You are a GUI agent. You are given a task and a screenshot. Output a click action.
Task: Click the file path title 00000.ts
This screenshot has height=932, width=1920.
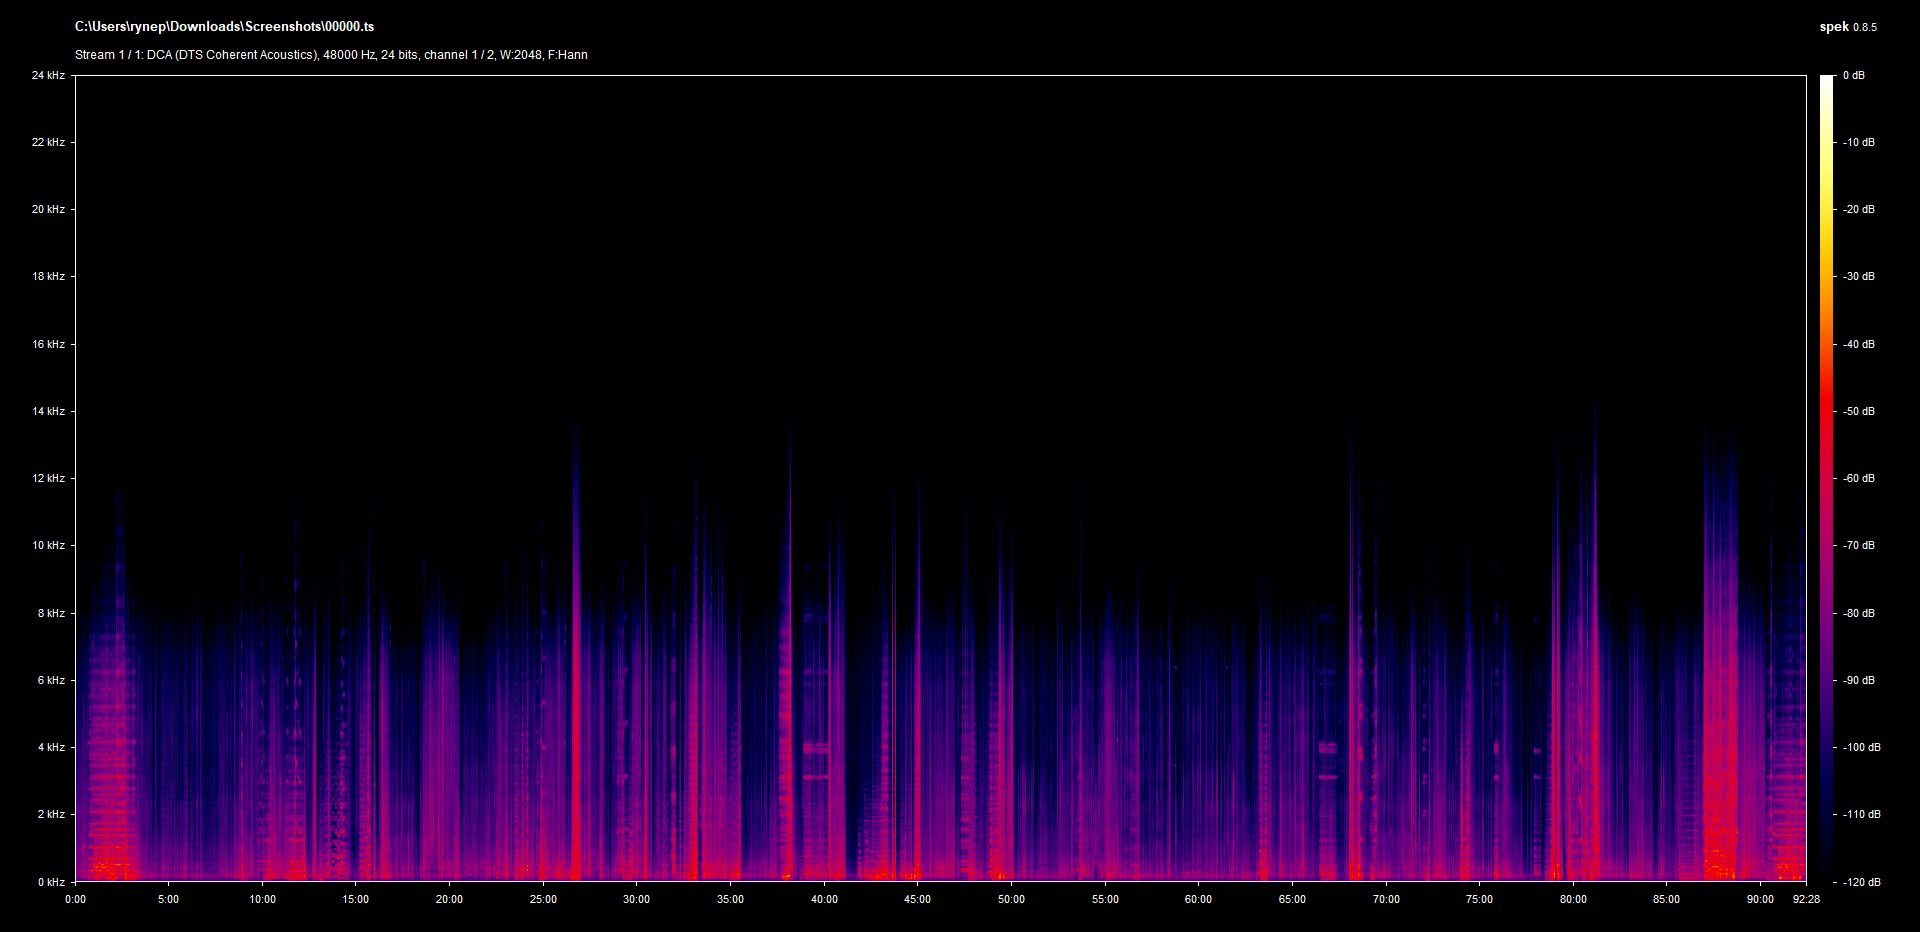click(224, 27)
